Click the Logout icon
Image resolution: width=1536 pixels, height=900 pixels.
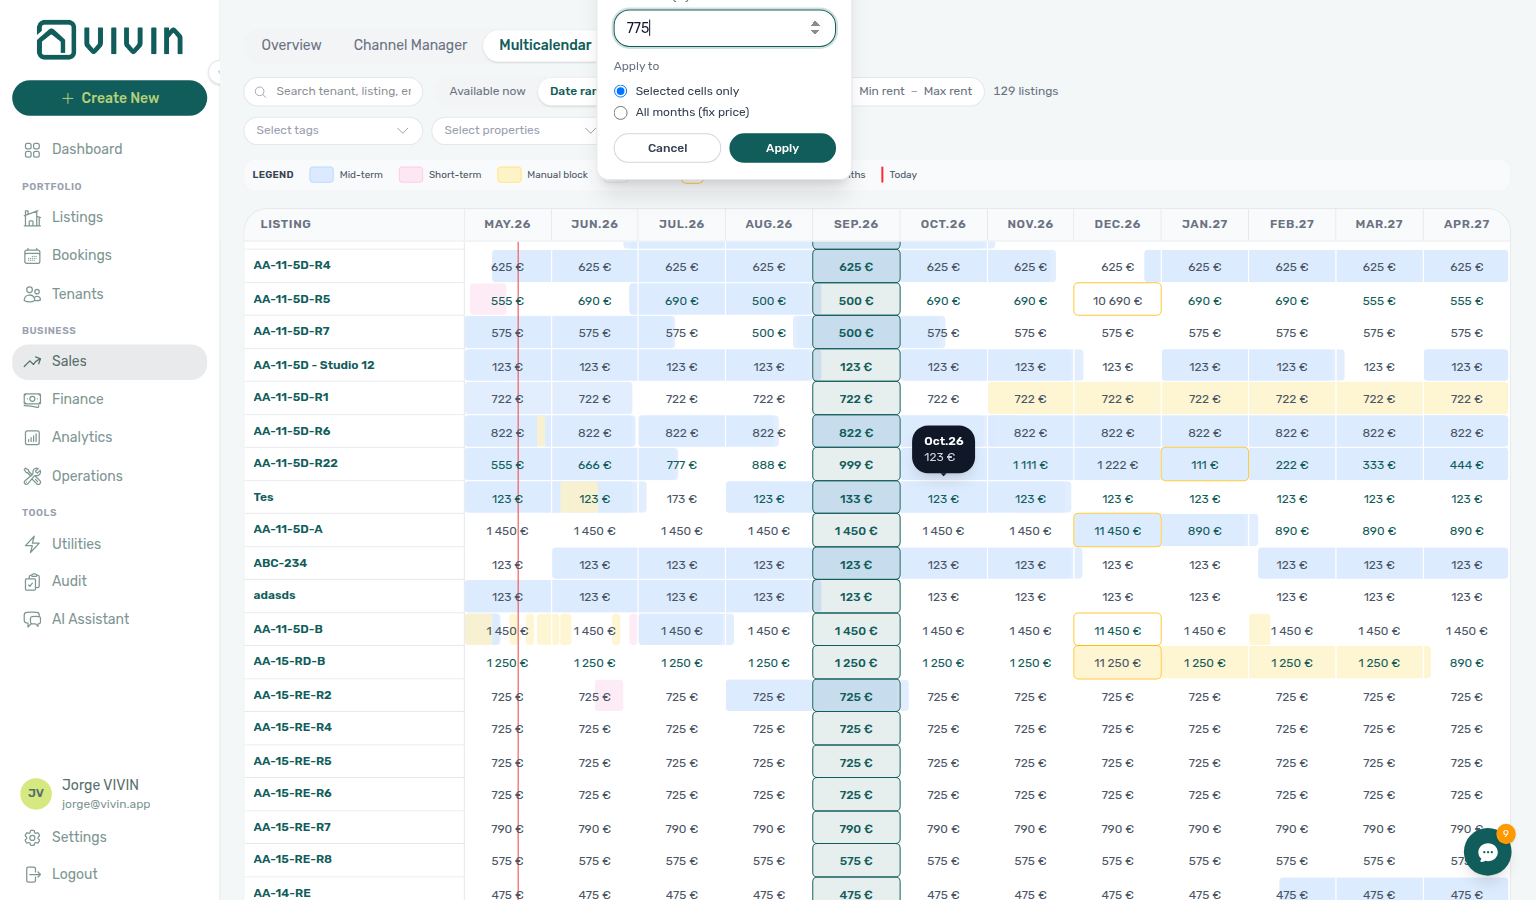[x=32, y=875]
